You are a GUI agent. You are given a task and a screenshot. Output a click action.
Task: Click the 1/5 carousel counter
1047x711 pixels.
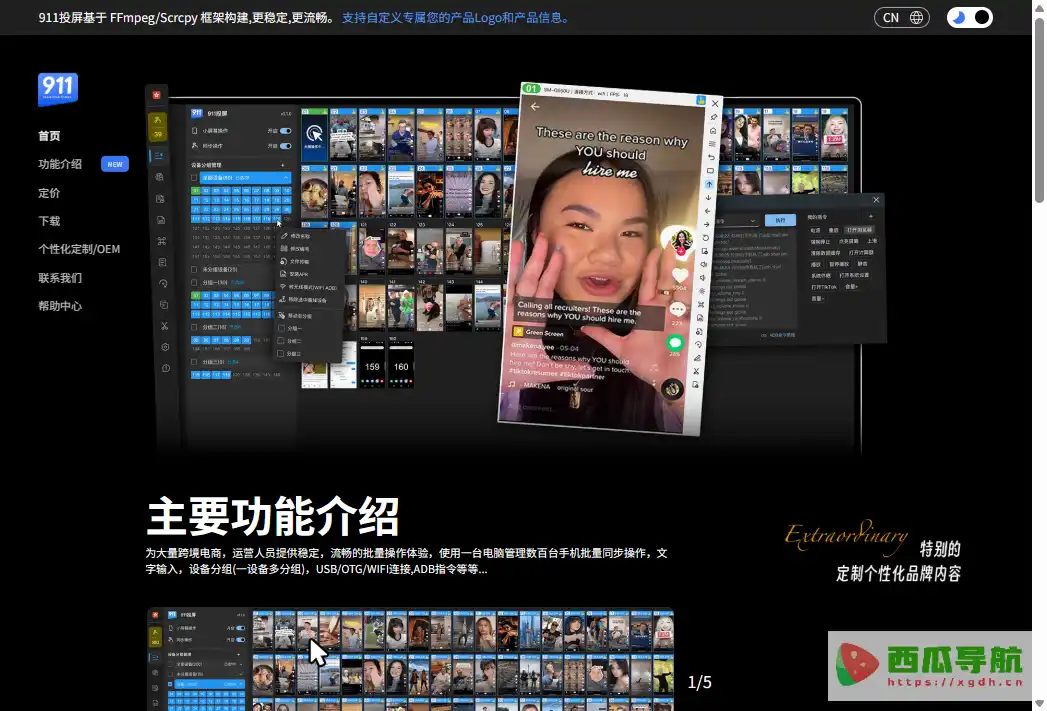[700, 682]
